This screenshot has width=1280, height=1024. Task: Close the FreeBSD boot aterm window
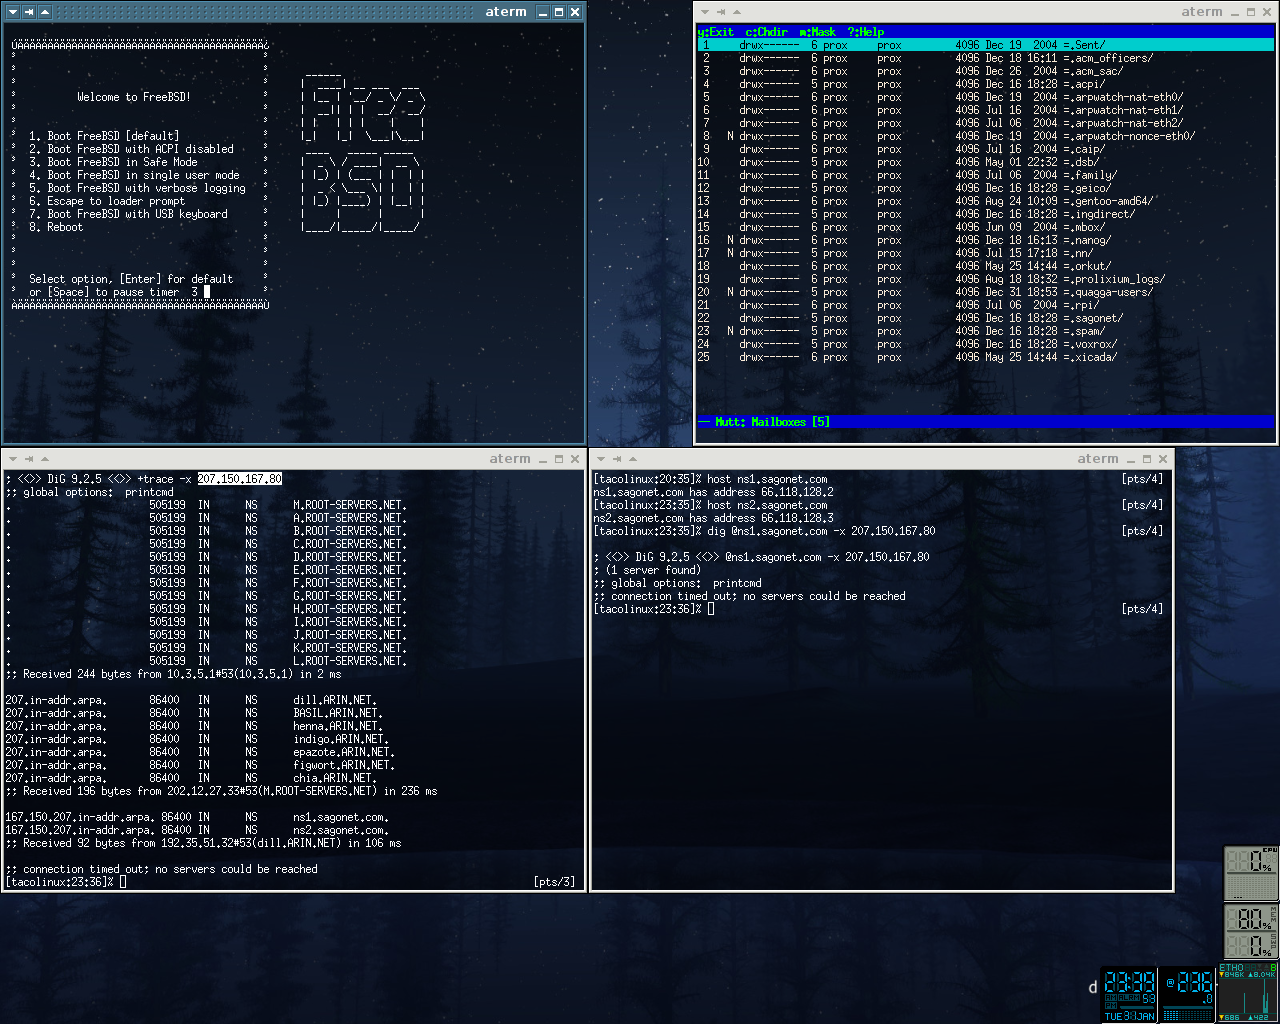[x=575, y=12]
